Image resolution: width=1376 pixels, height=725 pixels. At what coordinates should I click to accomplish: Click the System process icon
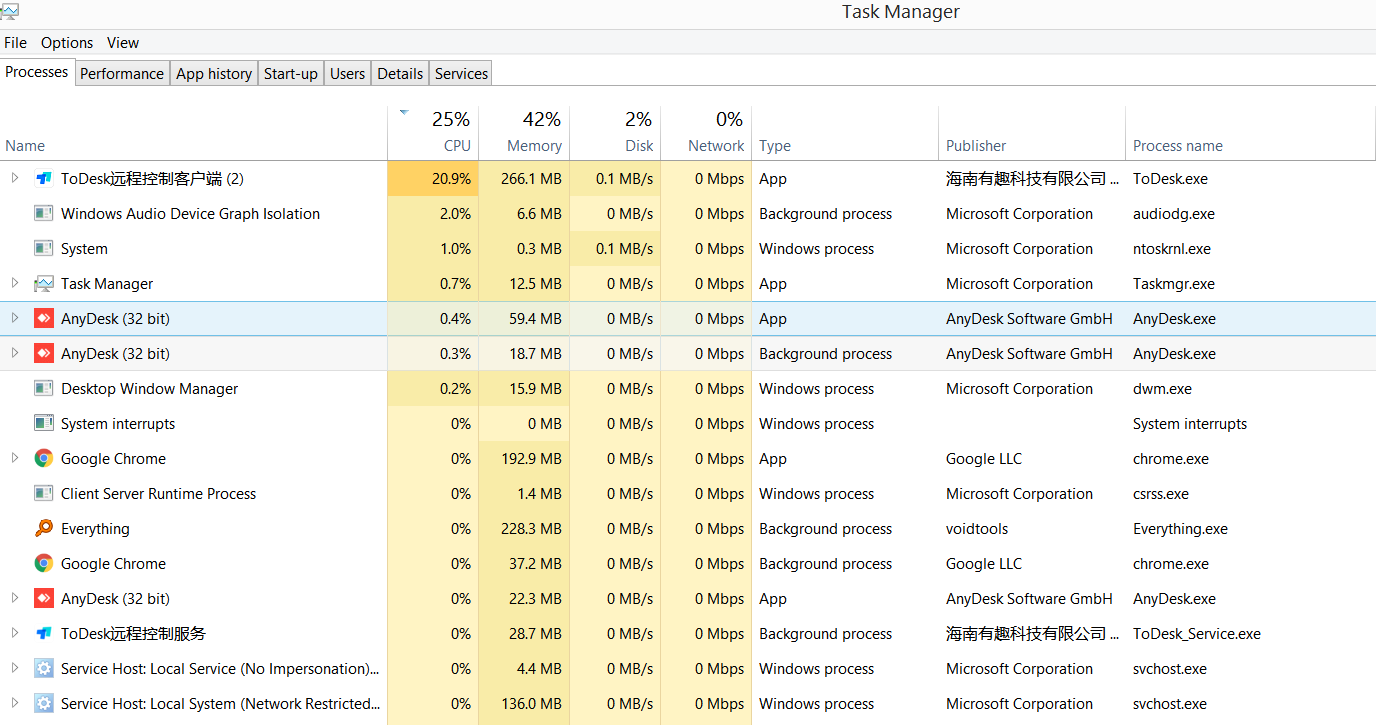[x=43, y=249]
